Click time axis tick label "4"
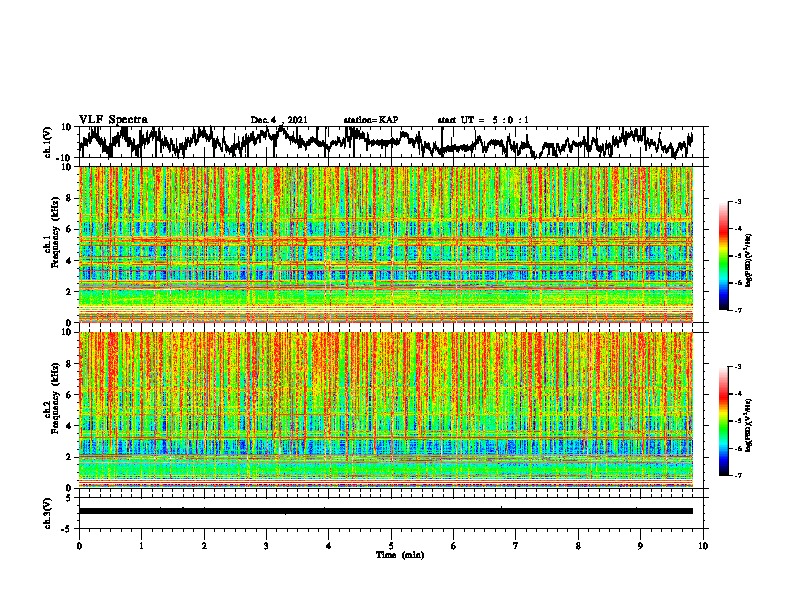This screenshot has width=792, height=612. pyautogui.click(x=329, y=546)
